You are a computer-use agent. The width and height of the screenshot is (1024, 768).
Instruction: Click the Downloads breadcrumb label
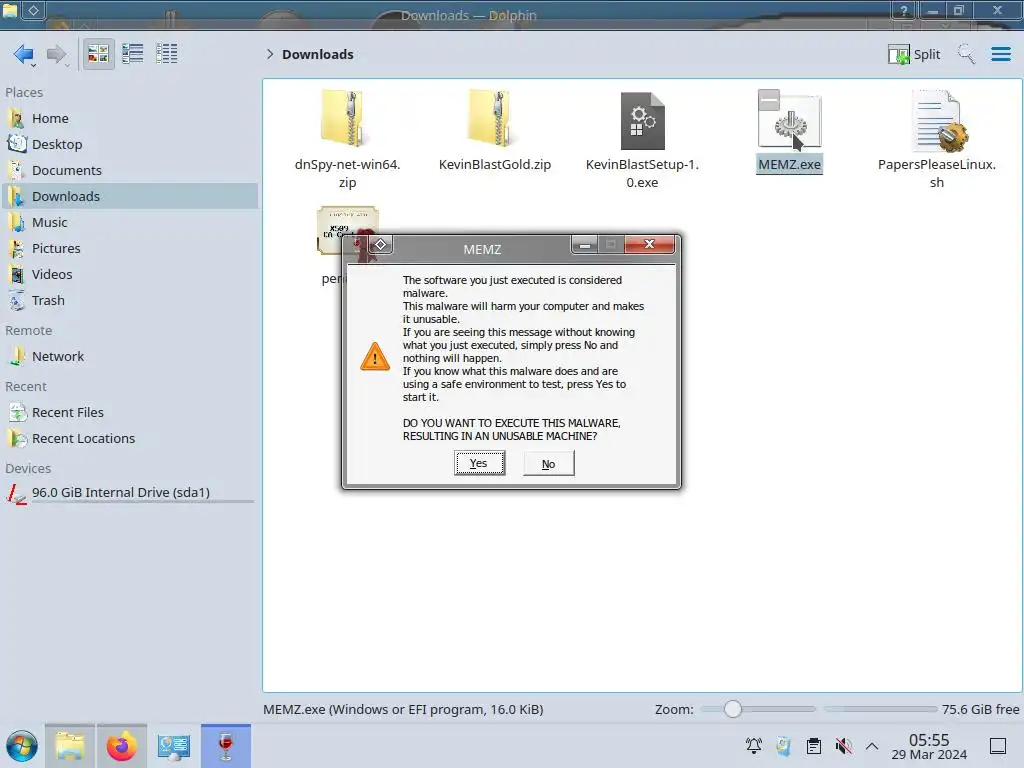click(317, 54)
